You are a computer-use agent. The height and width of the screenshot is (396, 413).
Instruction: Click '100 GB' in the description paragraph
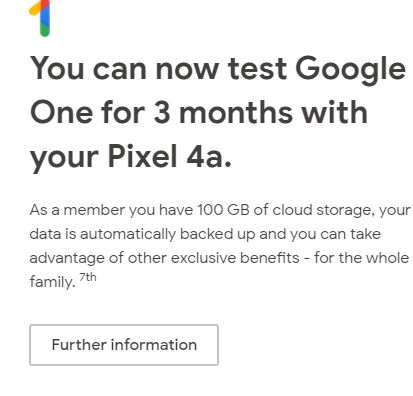pos(223,210)
